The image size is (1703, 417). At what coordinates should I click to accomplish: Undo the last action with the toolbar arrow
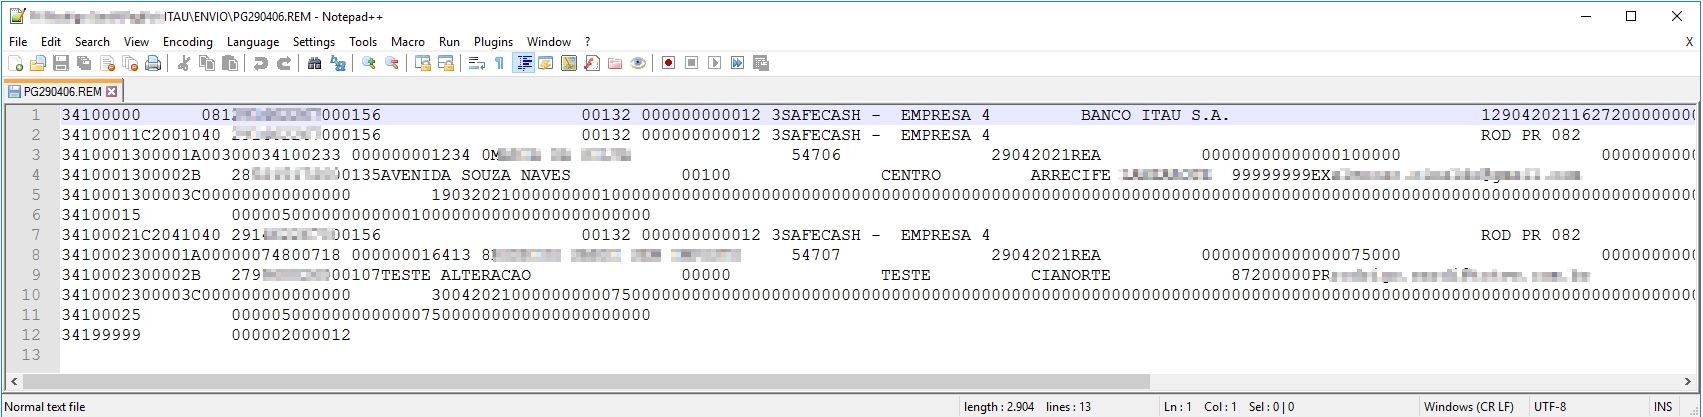(x=261, y=63)
